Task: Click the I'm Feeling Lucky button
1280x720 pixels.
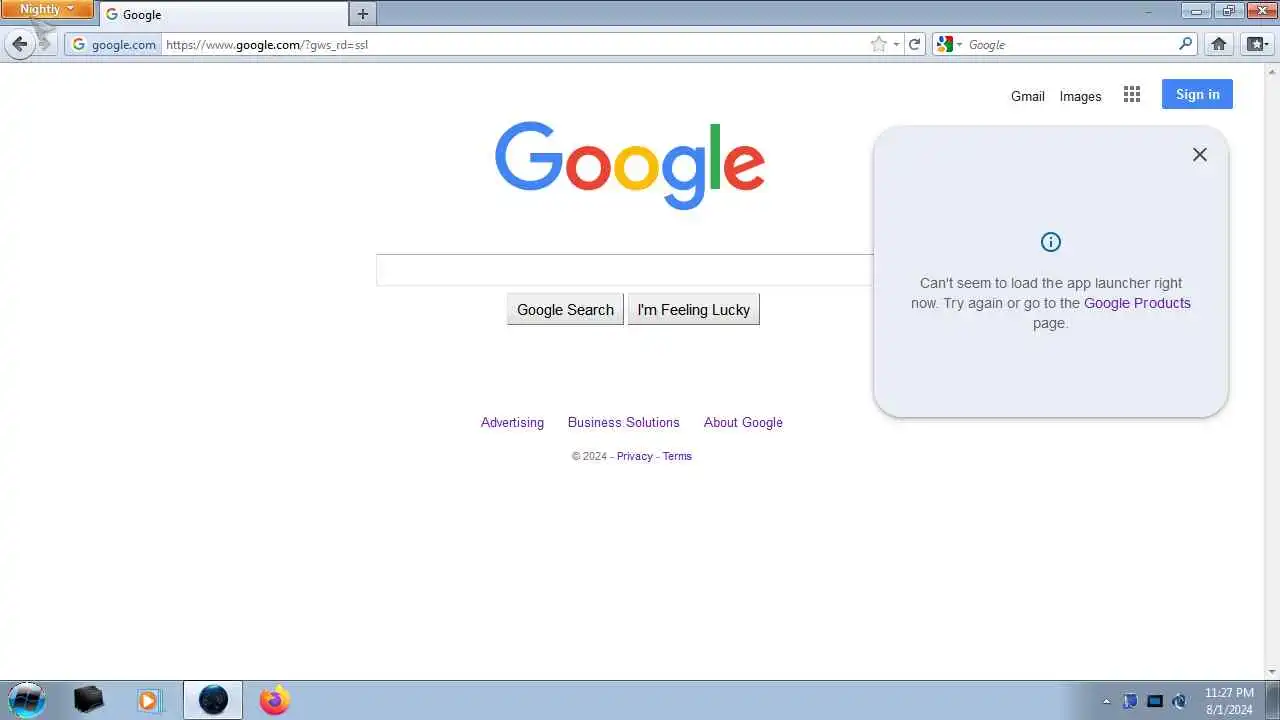Action: pos(693,309)
